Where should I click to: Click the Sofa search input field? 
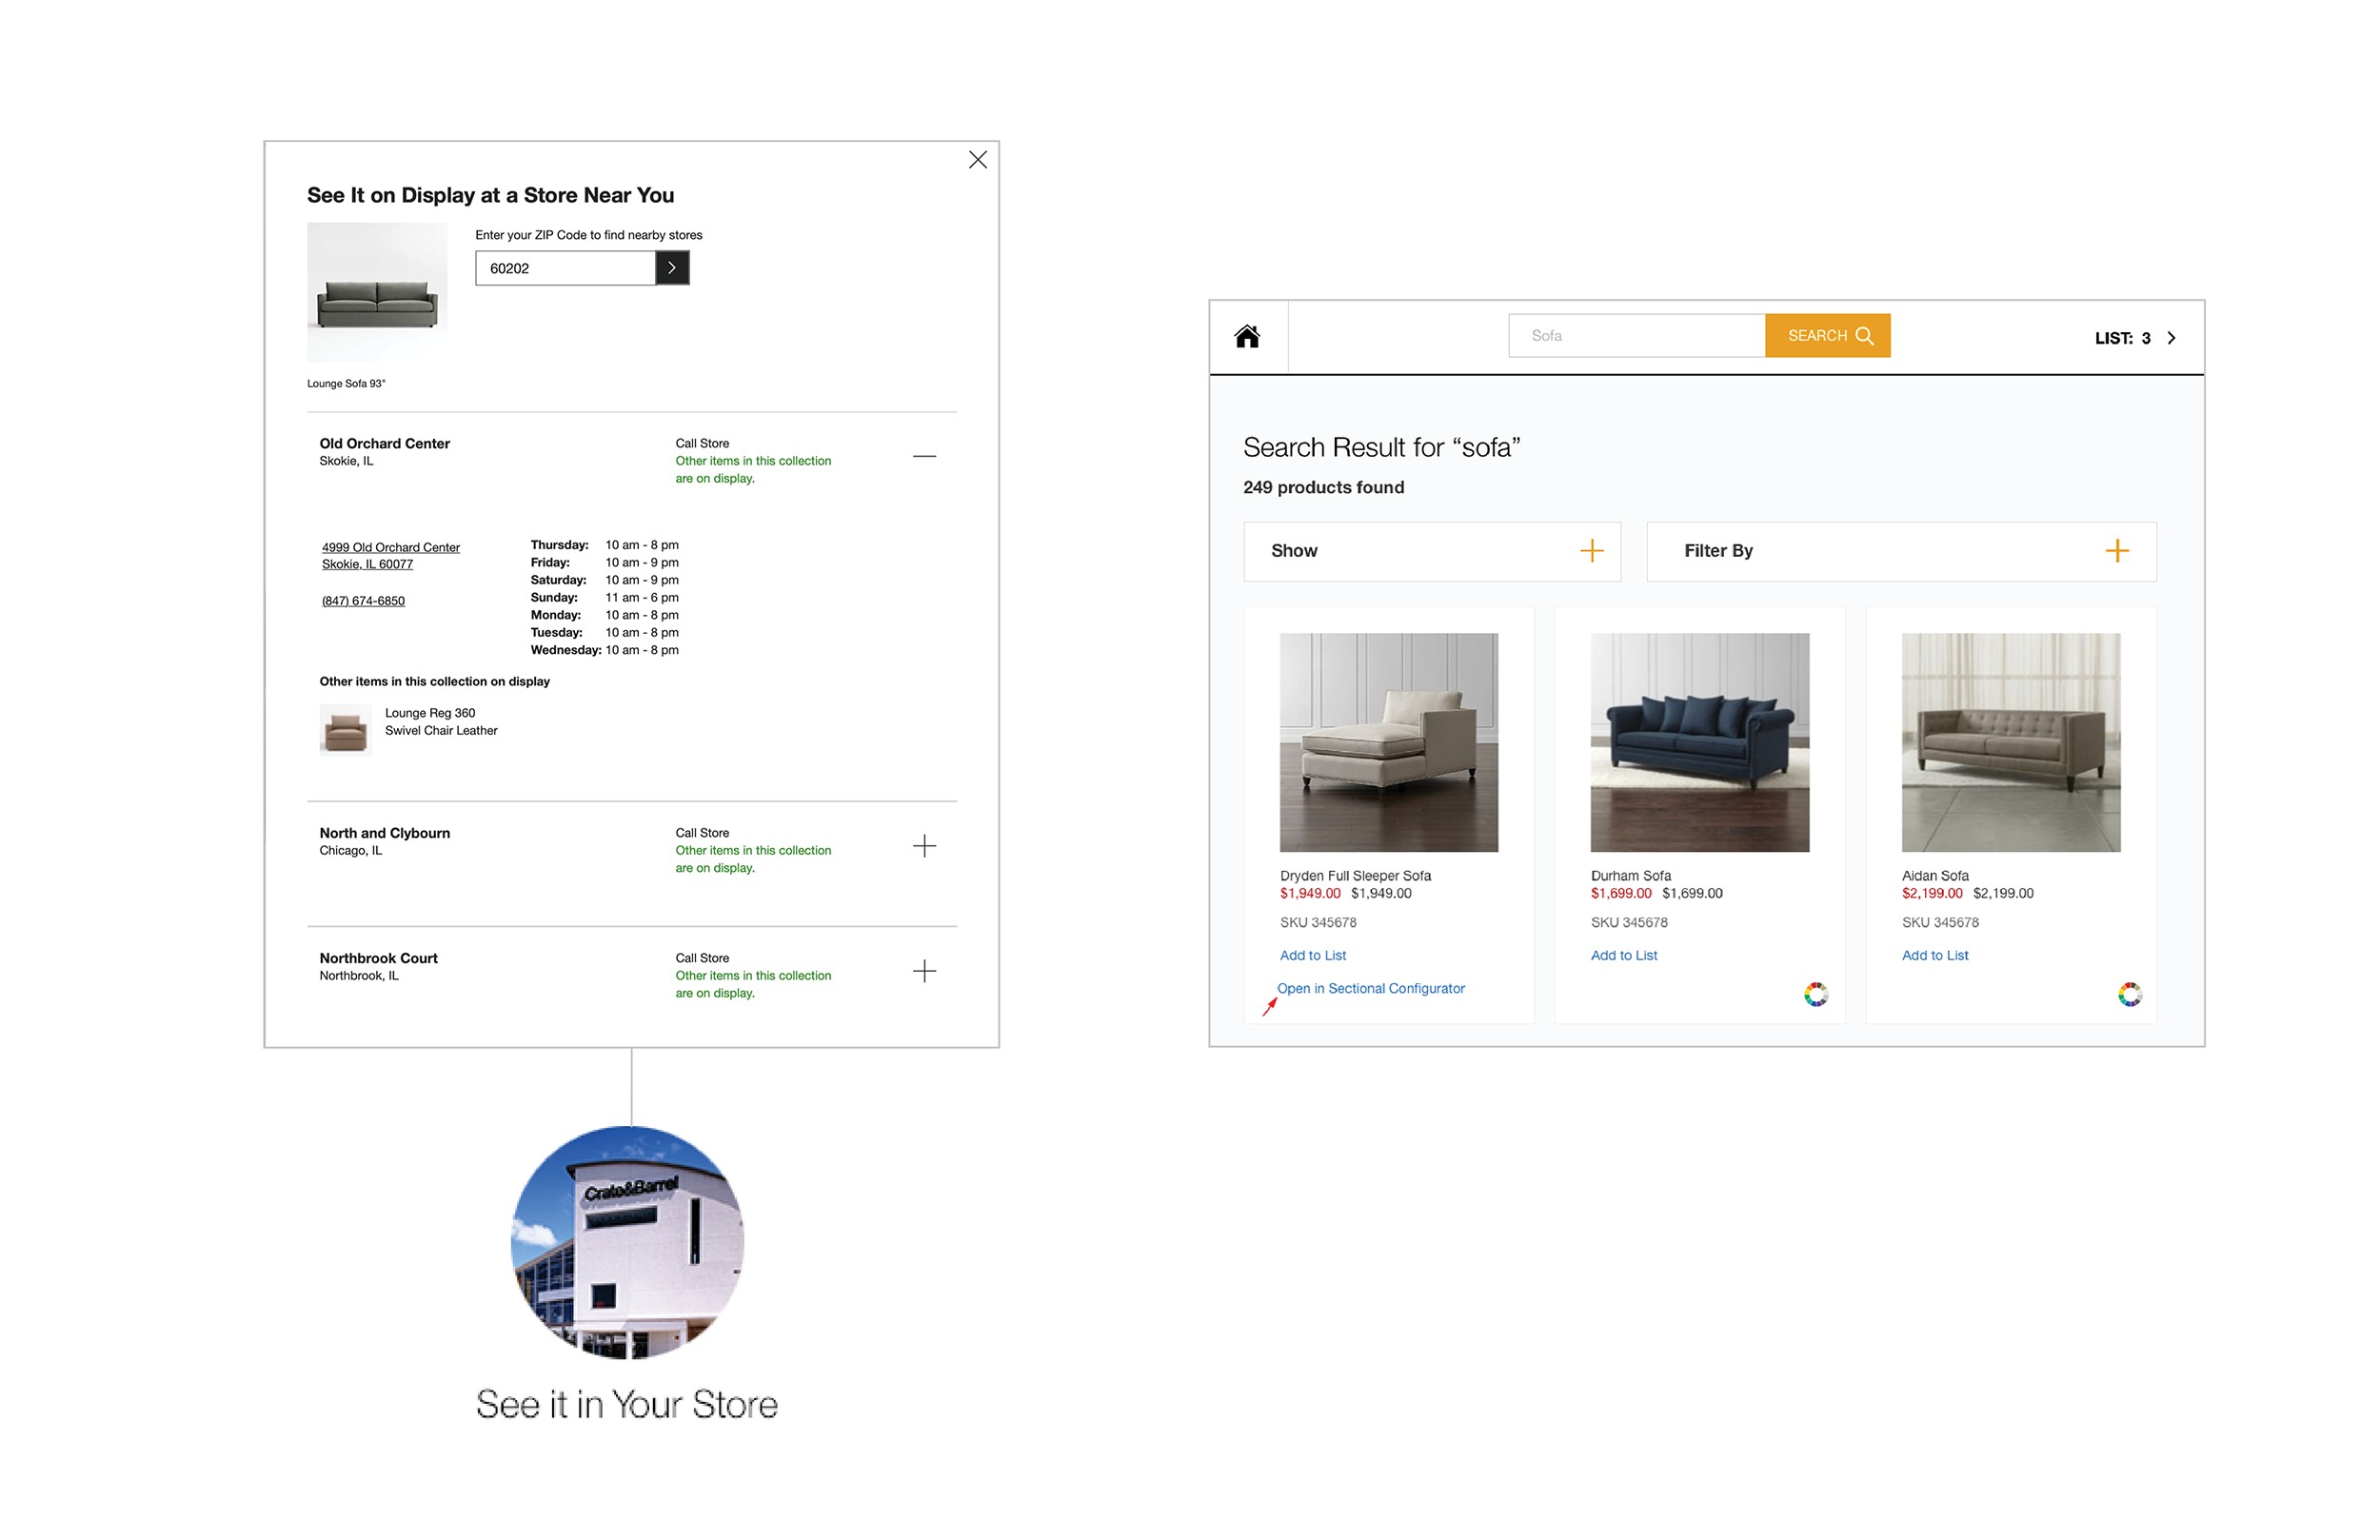pos(1637,335)
